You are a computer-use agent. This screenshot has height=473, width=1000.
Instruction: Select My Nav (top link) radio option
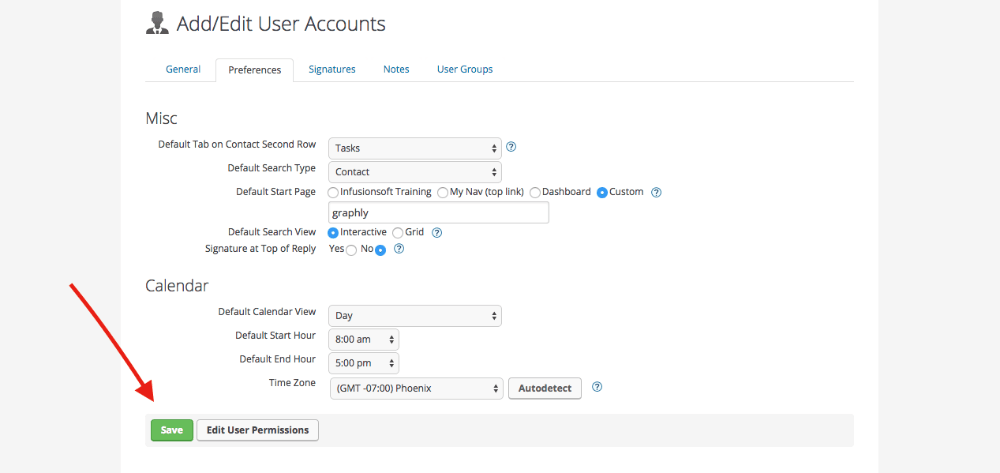[x=443, y=193]
